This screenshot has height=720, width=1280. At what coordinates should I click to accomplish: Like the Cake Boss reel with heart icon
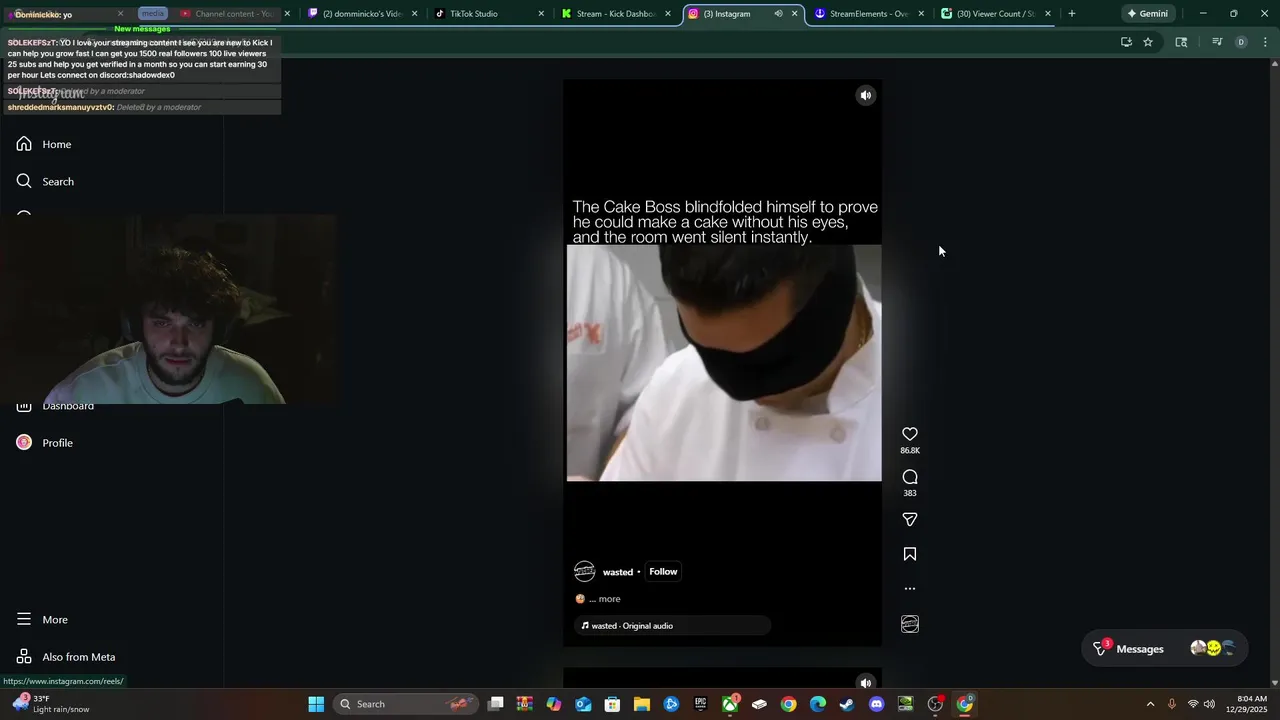(x=910, y=434)
